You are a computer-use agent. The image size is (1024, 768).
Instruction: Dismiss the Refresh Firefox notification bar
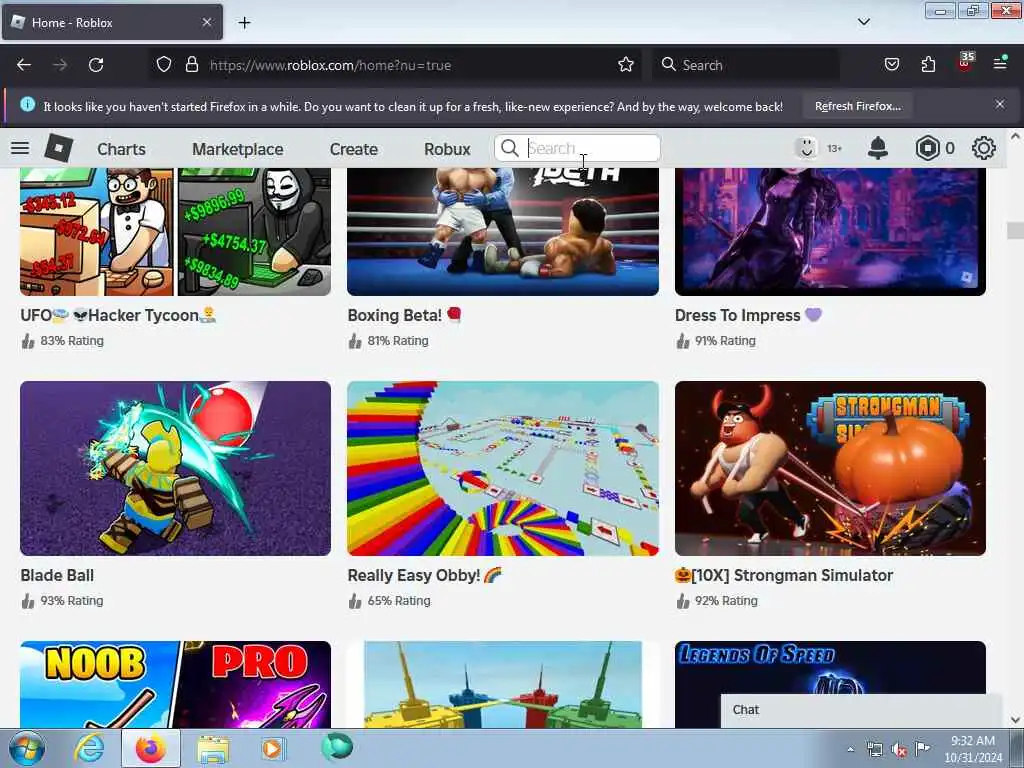tap(1000, 104)
